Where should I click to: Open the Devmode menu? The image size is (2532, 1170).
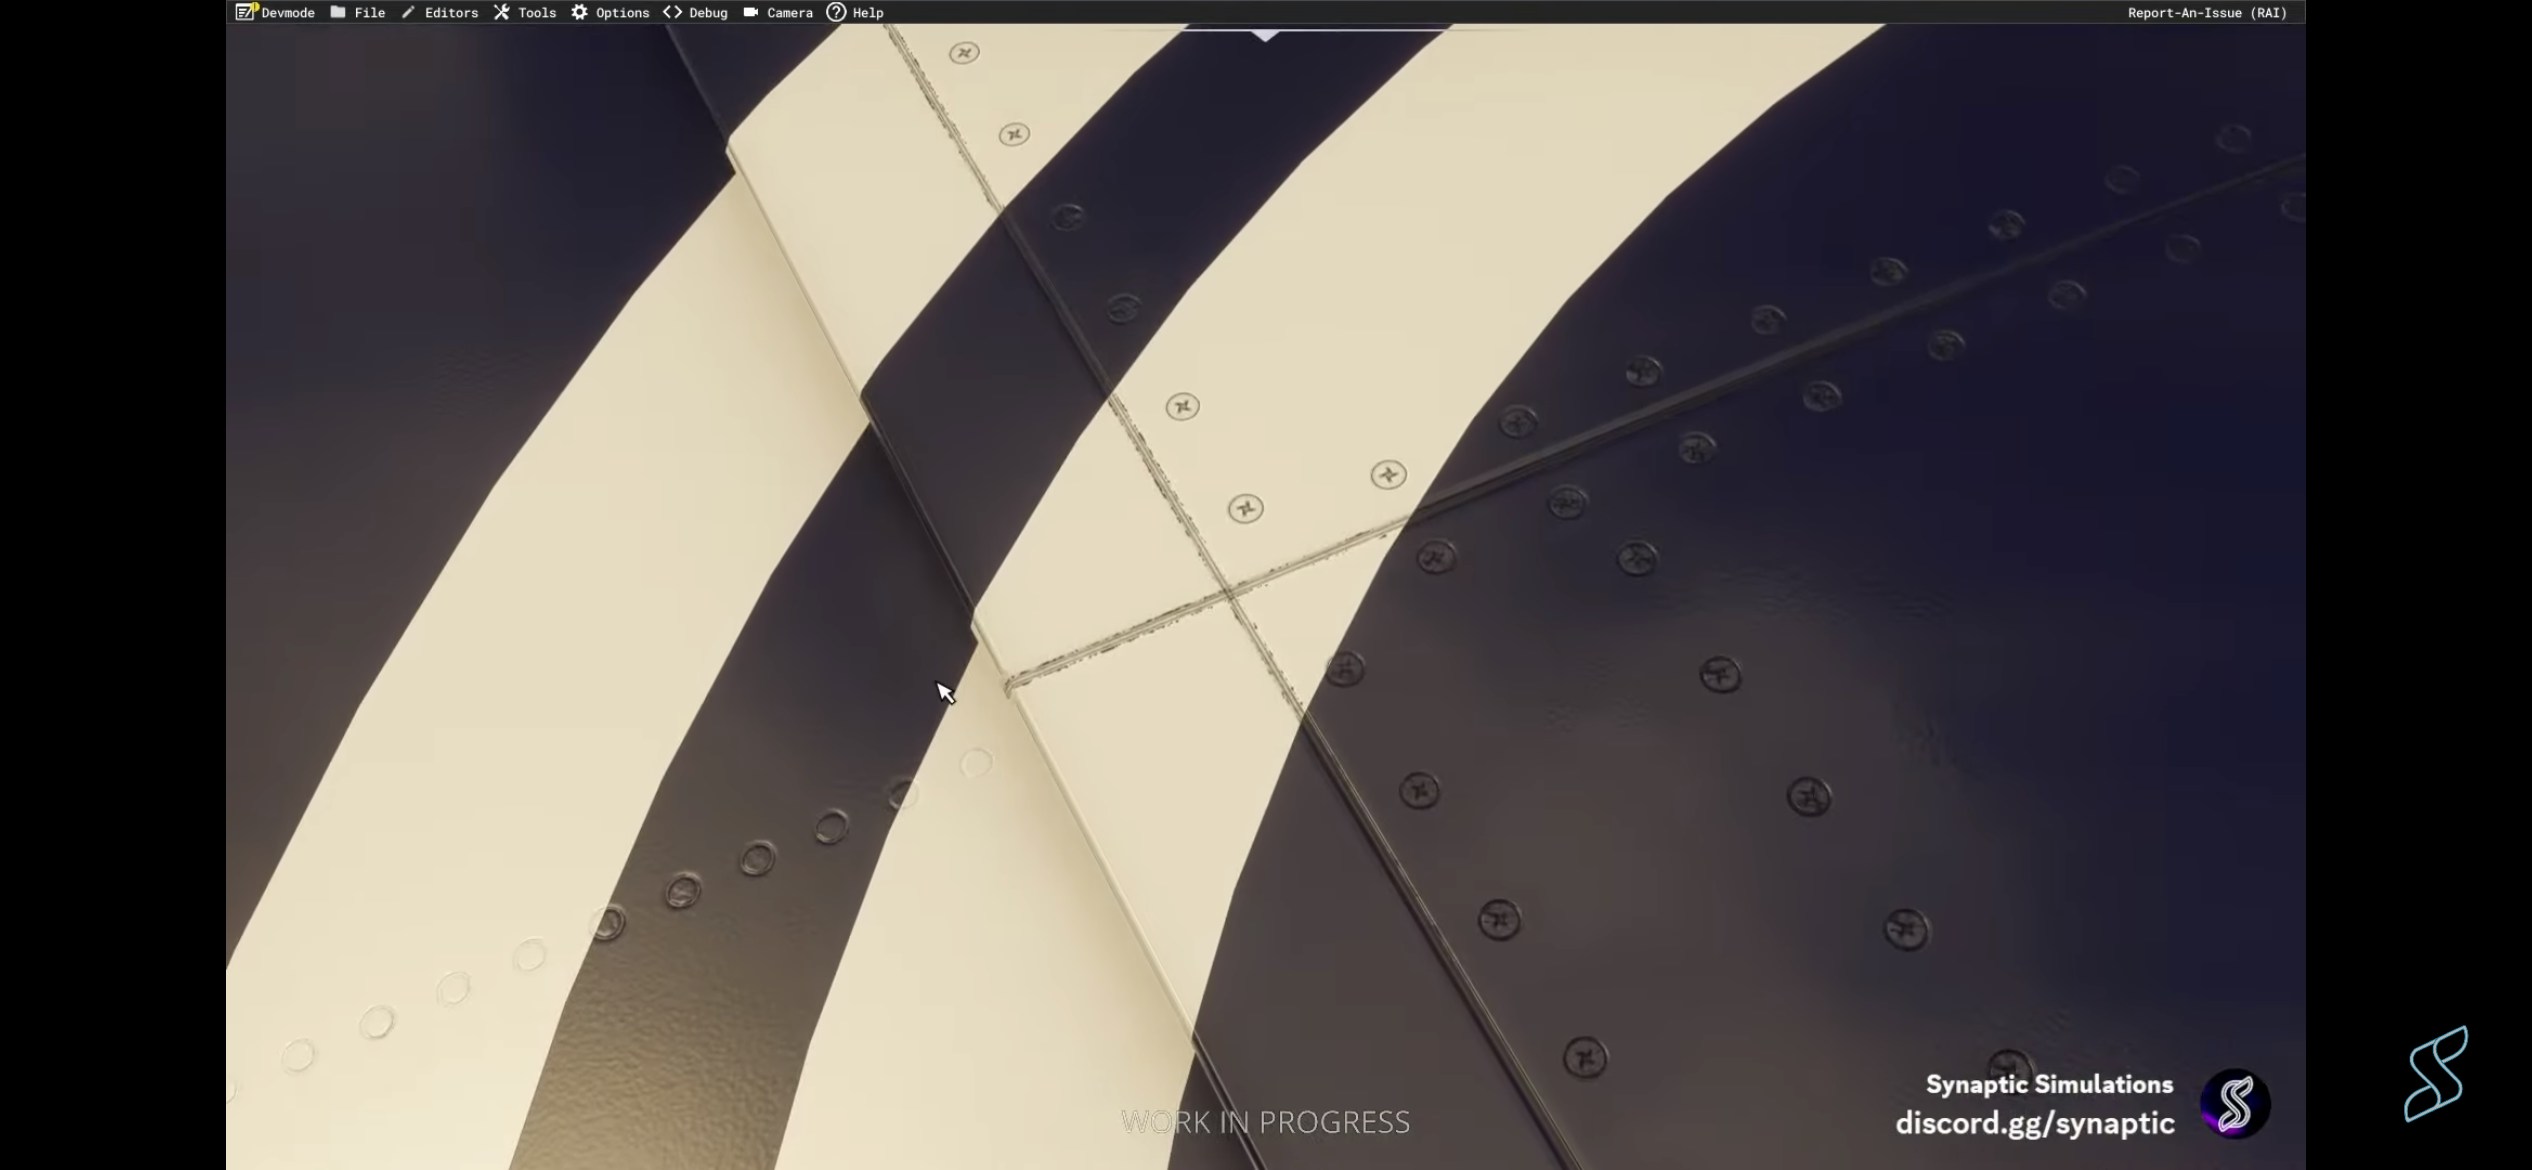pyautogui.click(x=288, y=13)
